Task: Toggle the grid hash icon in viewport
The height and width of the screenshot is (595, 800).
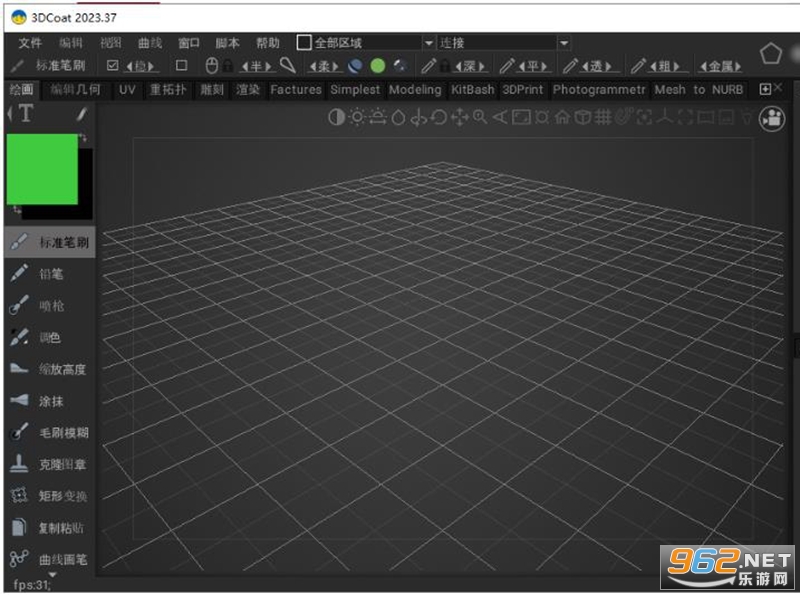Action: (x=603, y=117)
